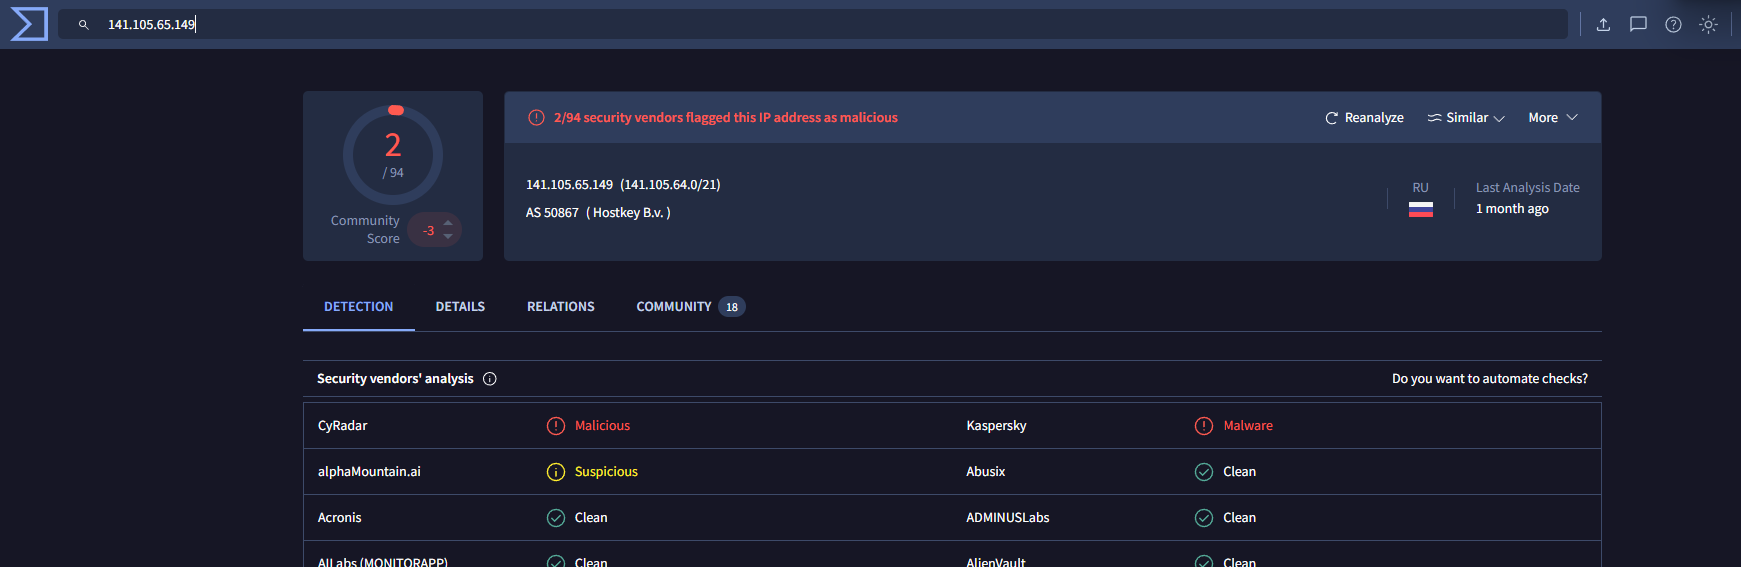Click '2/94 security vendors flagged' banner text
Image resolution: width=1741 pixels, height=567 pixels.
(x=726, y=118)
